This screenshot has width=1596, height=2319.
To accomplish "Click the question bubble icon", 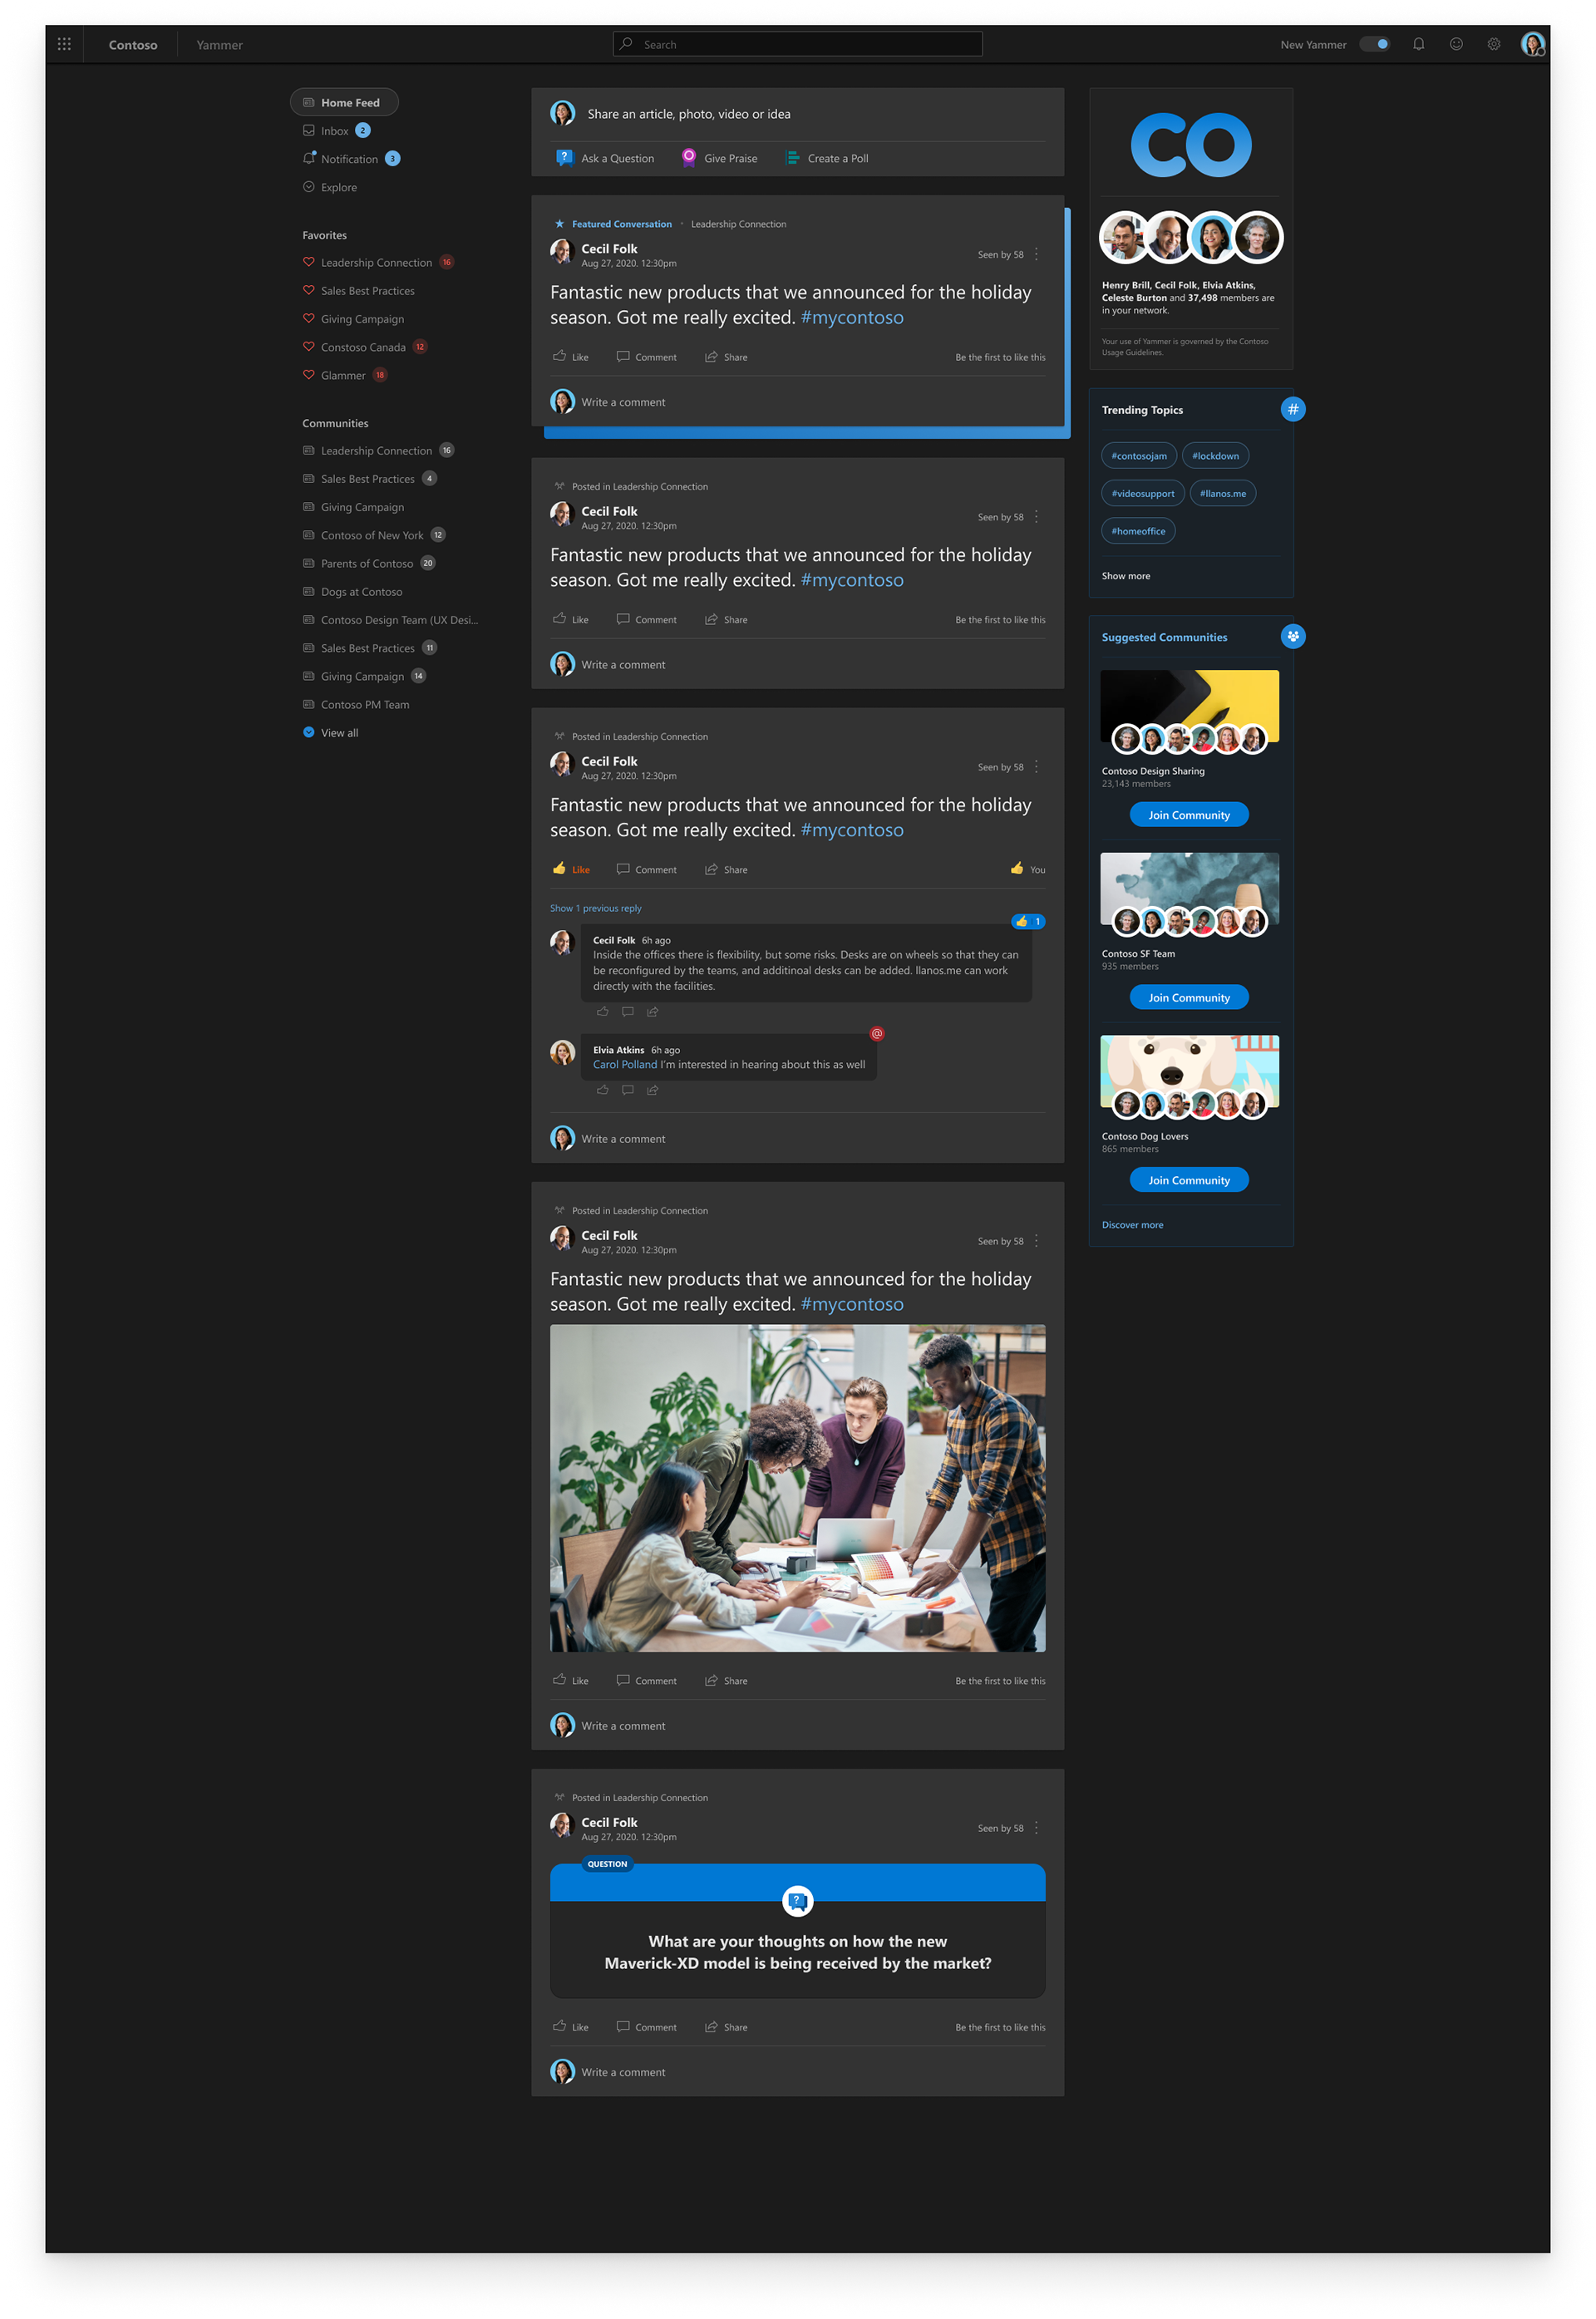I will click(797, 1900).
